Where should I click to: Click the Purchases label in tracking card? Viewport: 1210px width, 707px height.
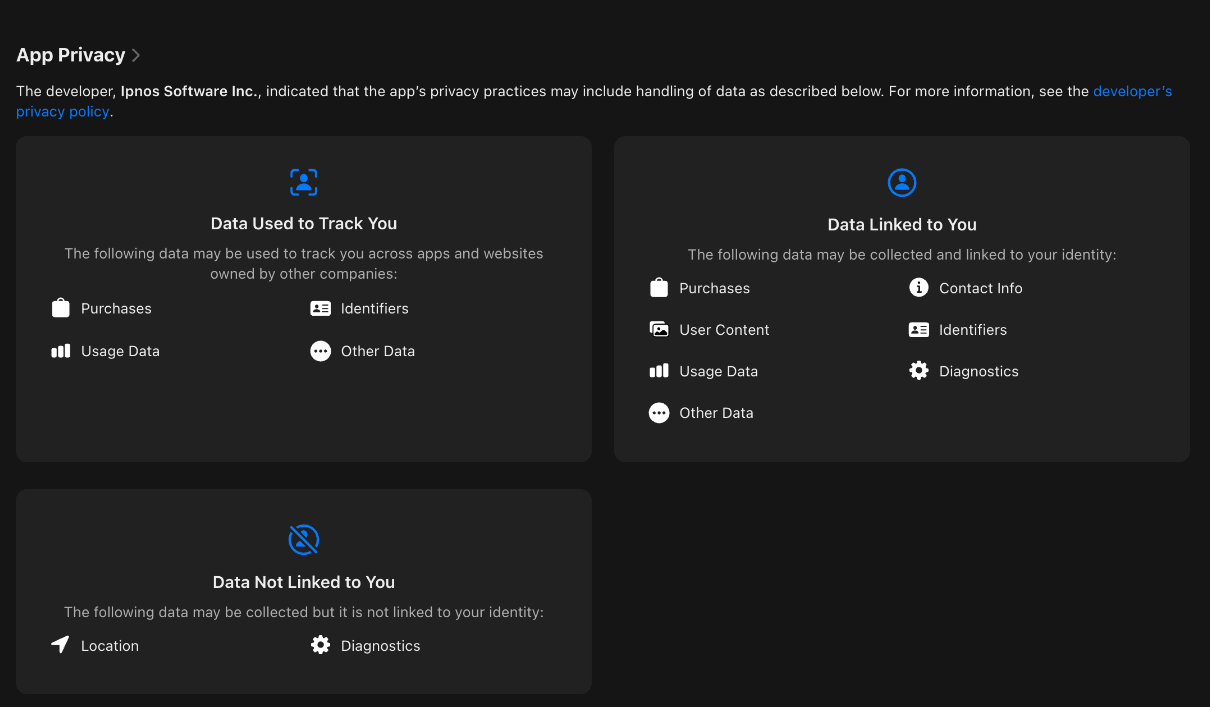(116, 308)
